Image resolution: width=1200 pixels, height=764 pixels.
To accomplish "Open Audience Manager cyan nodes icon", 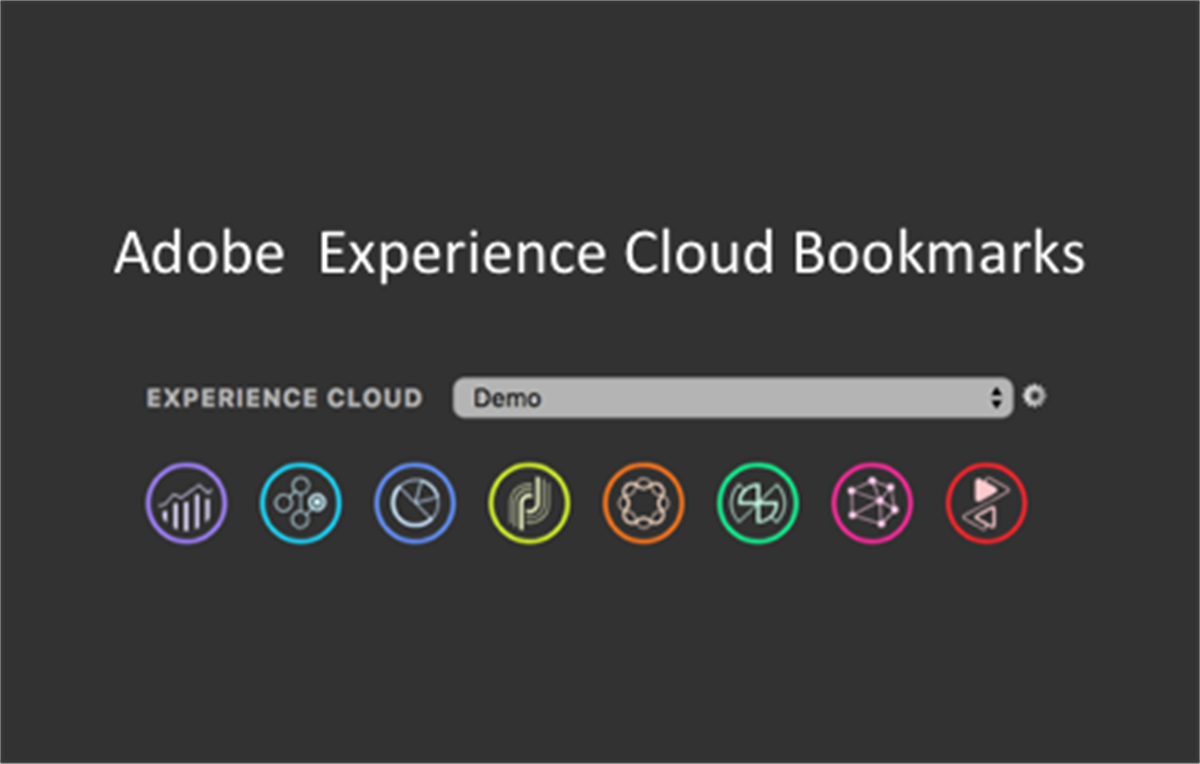I will tap(300, 503).
